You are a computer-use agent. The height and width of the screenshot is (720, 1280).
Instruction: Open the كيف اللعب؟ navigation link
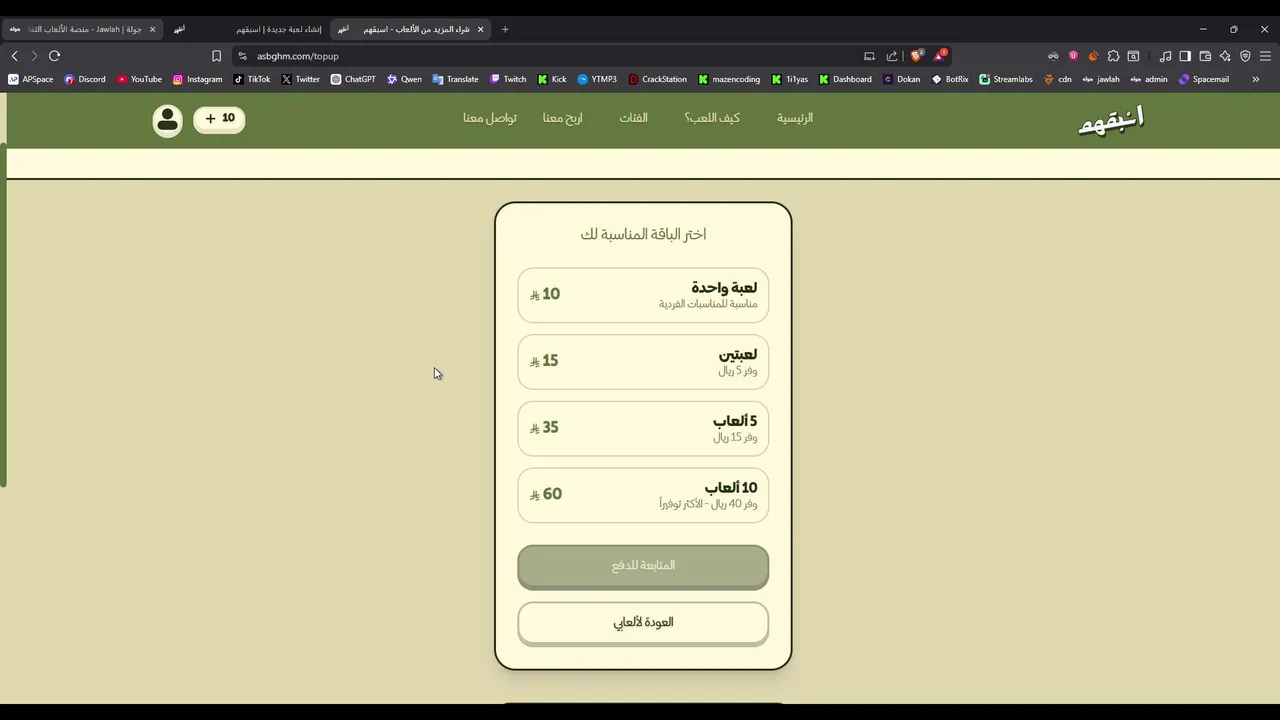(712, 118)
